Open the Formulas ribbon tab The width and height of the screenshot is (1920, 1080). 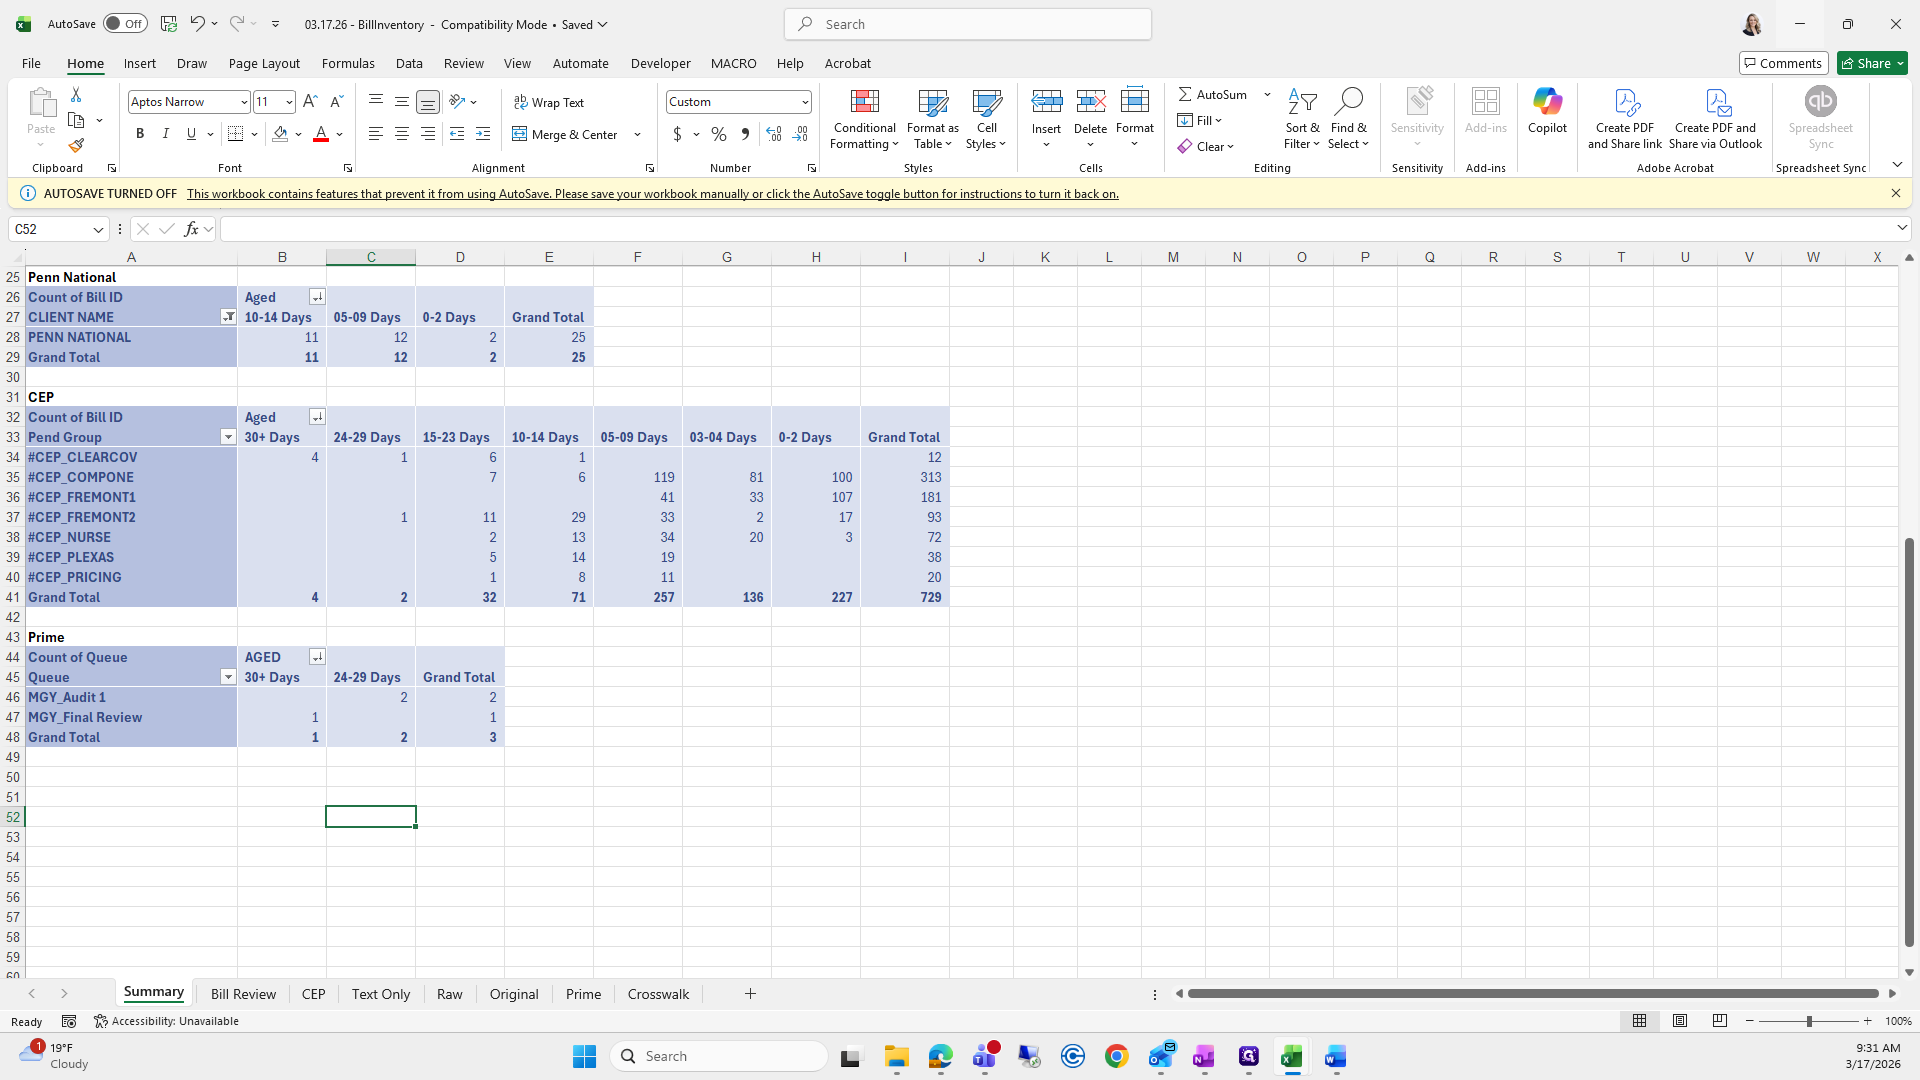click(x=348, y=63)
